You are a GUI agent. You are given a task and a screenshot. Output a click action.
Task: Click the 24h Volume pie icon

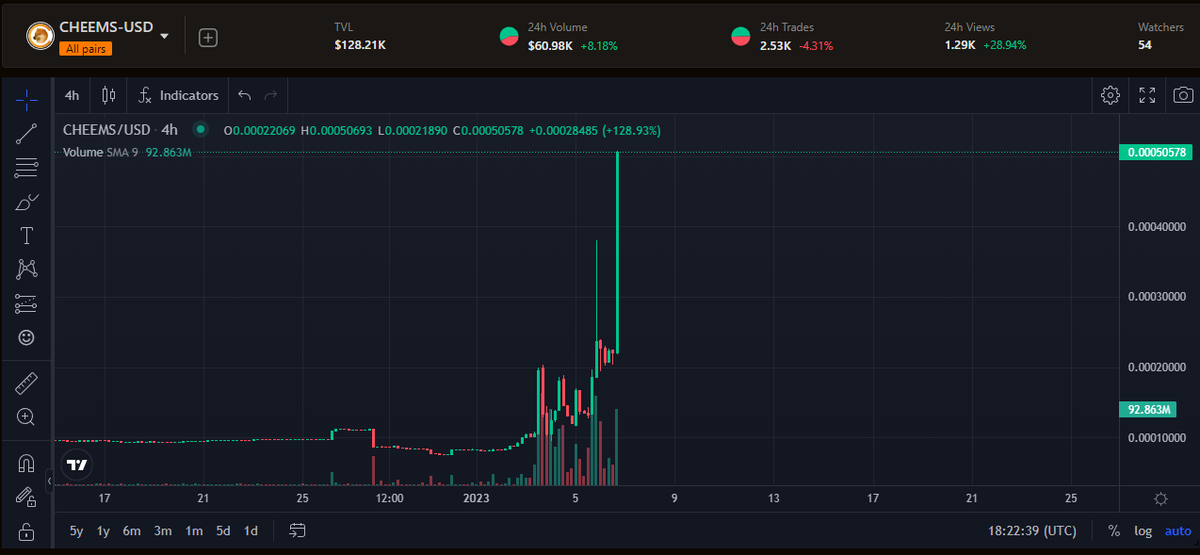(508, 37)
